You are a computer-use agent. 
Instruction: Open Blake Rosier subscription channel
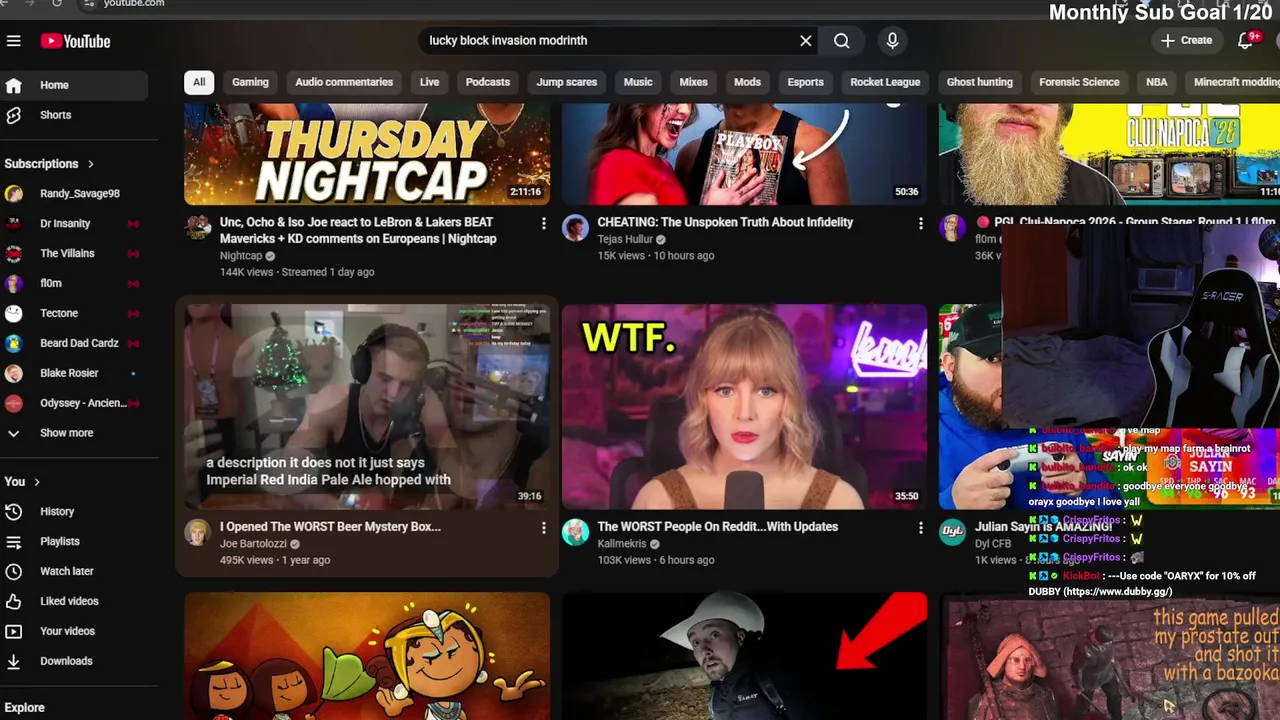(x=74, y=373)
